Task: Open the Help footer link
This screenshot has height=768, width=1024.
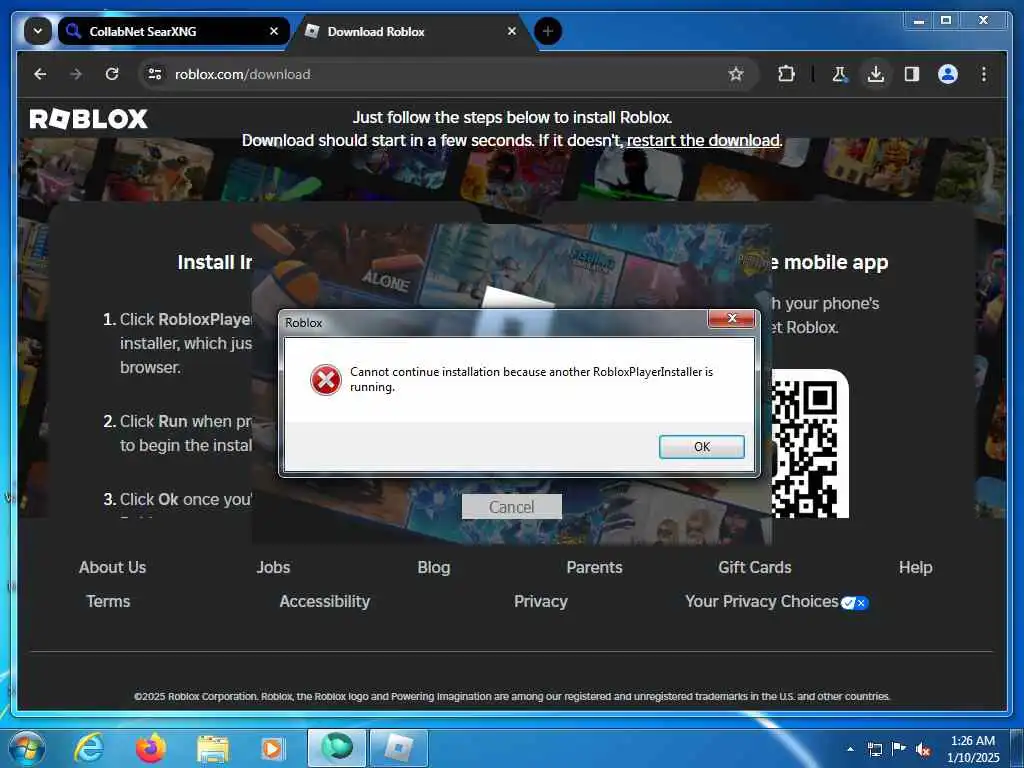Action: [x=916, y=568]
